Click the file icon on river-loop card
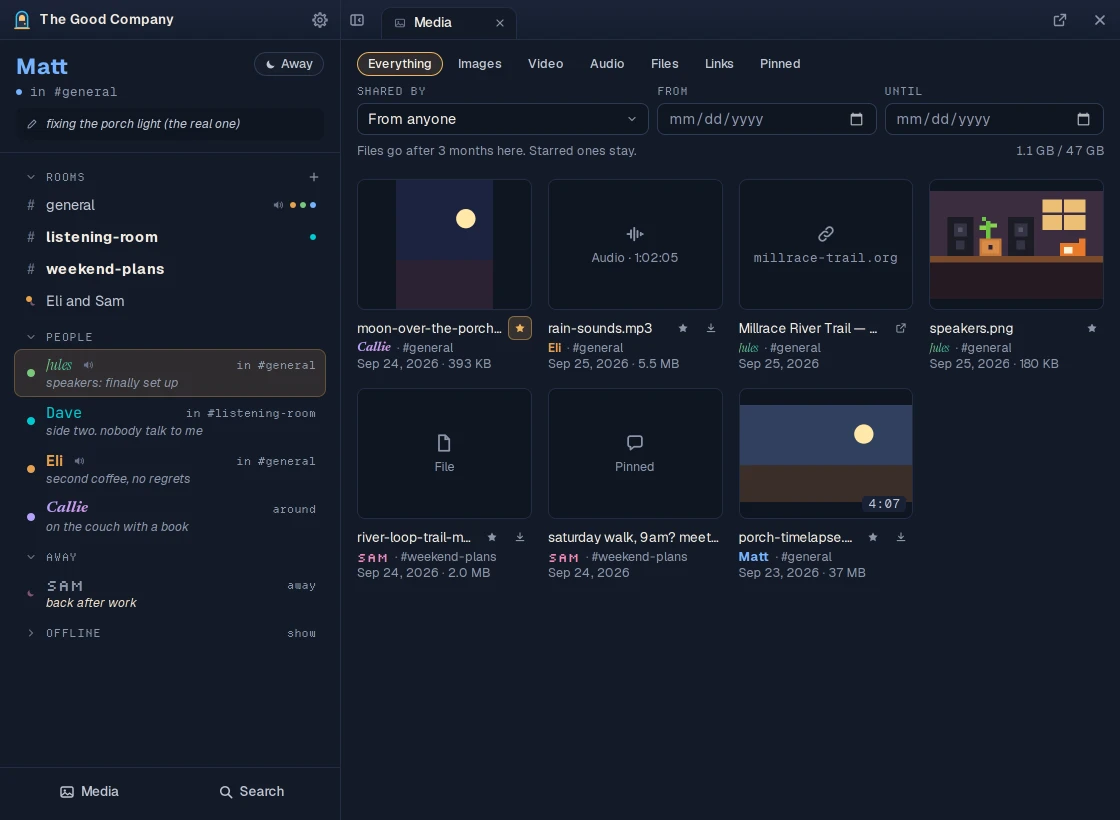Viewport: 1120px width, 820px height. point(444,443)
